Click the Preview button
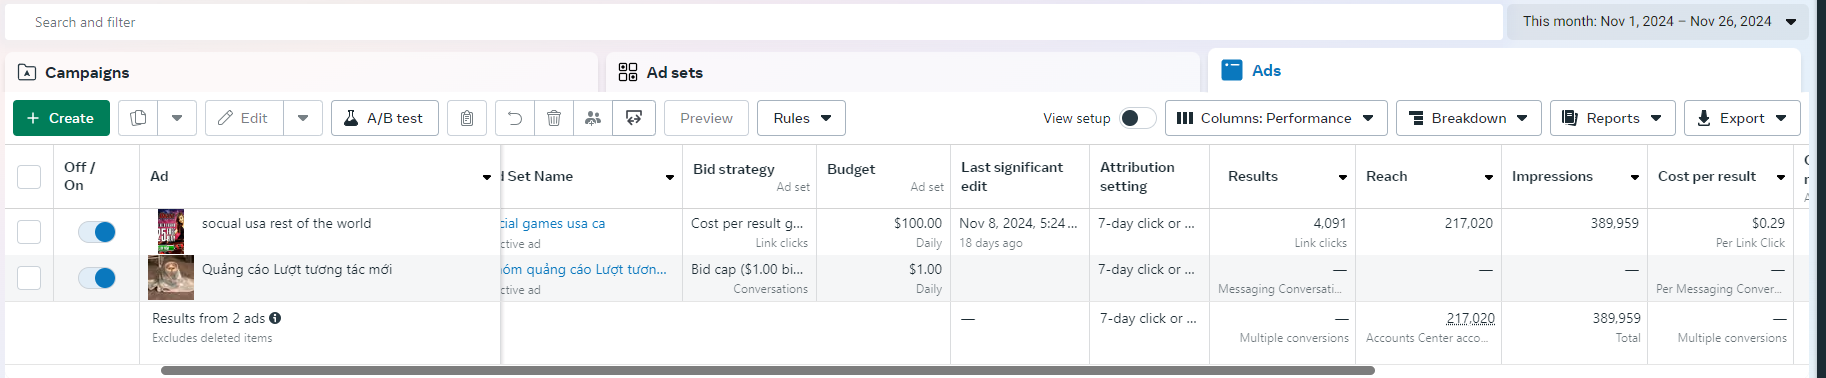The height and width of the screenshot is (378, 1826). click(x=706, y=118)
